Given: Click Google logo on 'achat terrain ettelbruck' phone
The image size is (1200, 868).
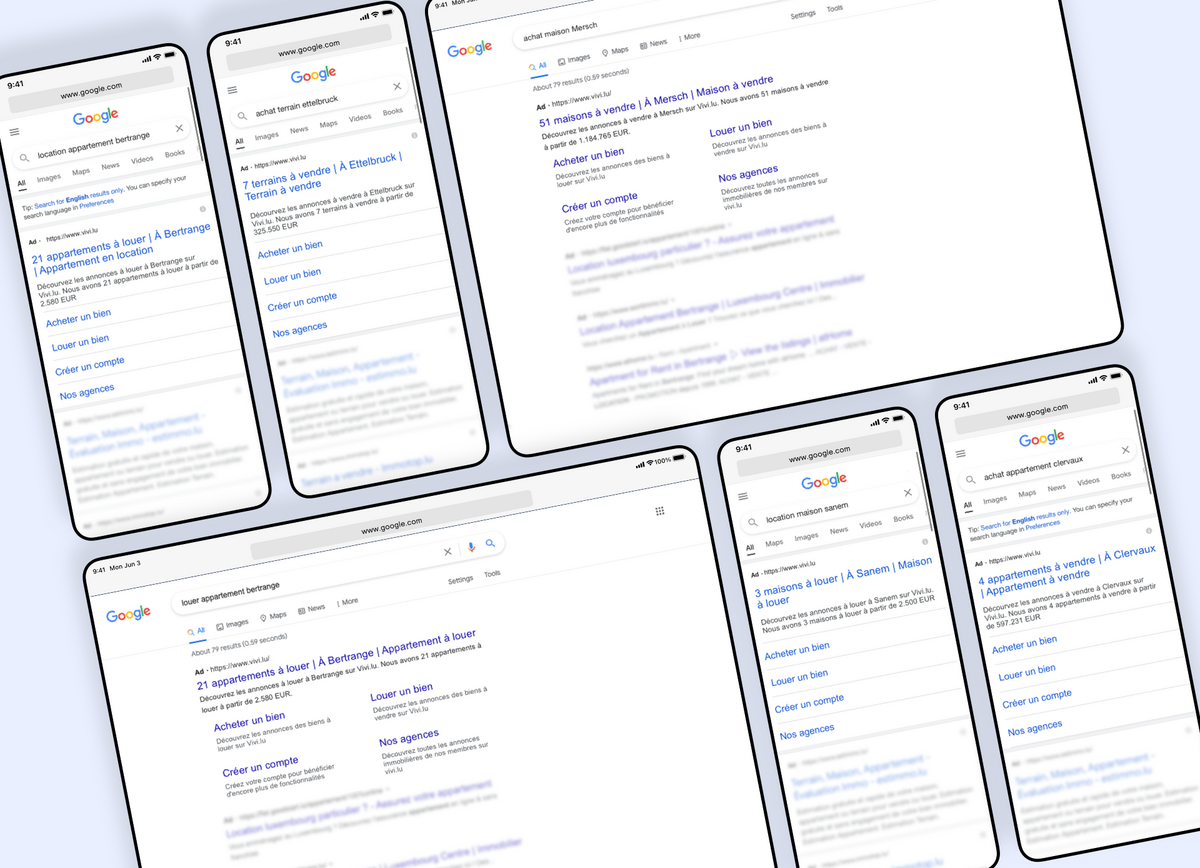Looking at the screenshot, I should tap(314, 75).
